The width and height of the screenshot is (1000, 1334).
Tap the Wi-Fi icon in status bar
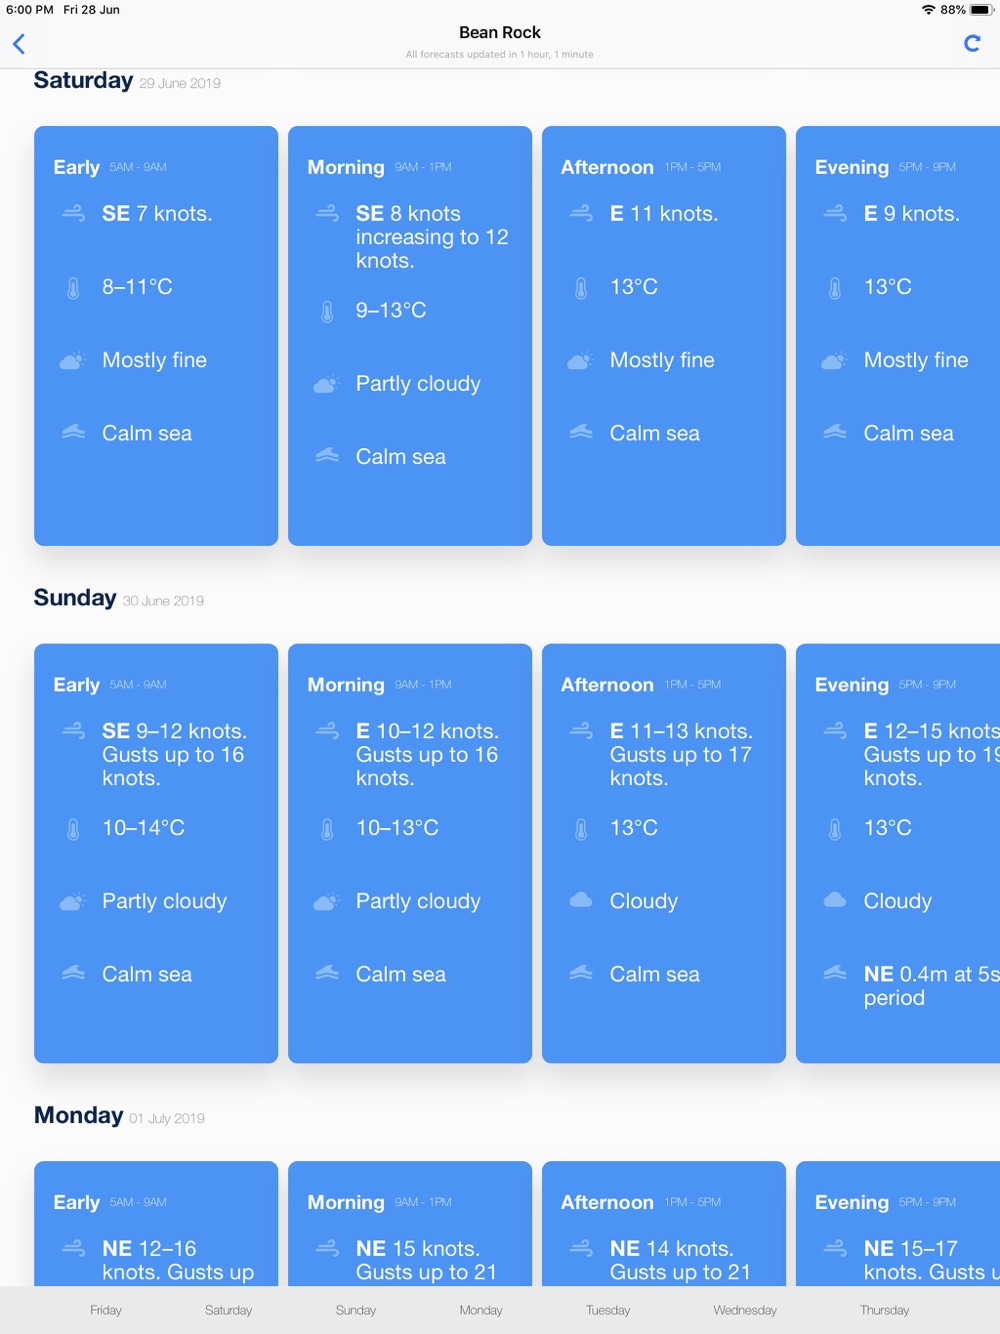coord(929,10)
